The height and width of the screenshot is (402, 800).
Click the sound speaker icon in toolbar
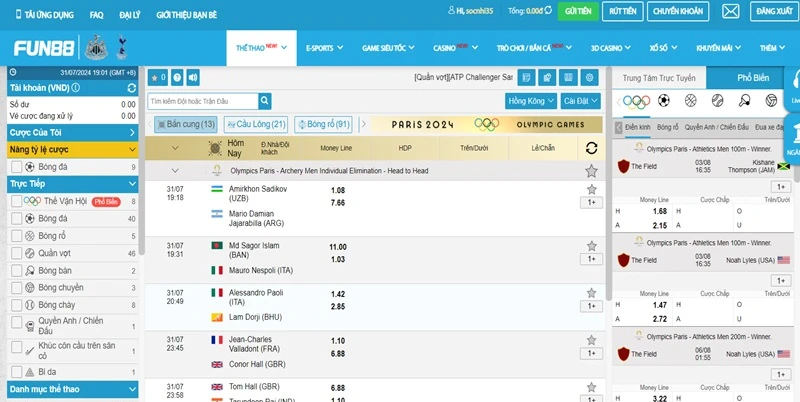point(193,77)
